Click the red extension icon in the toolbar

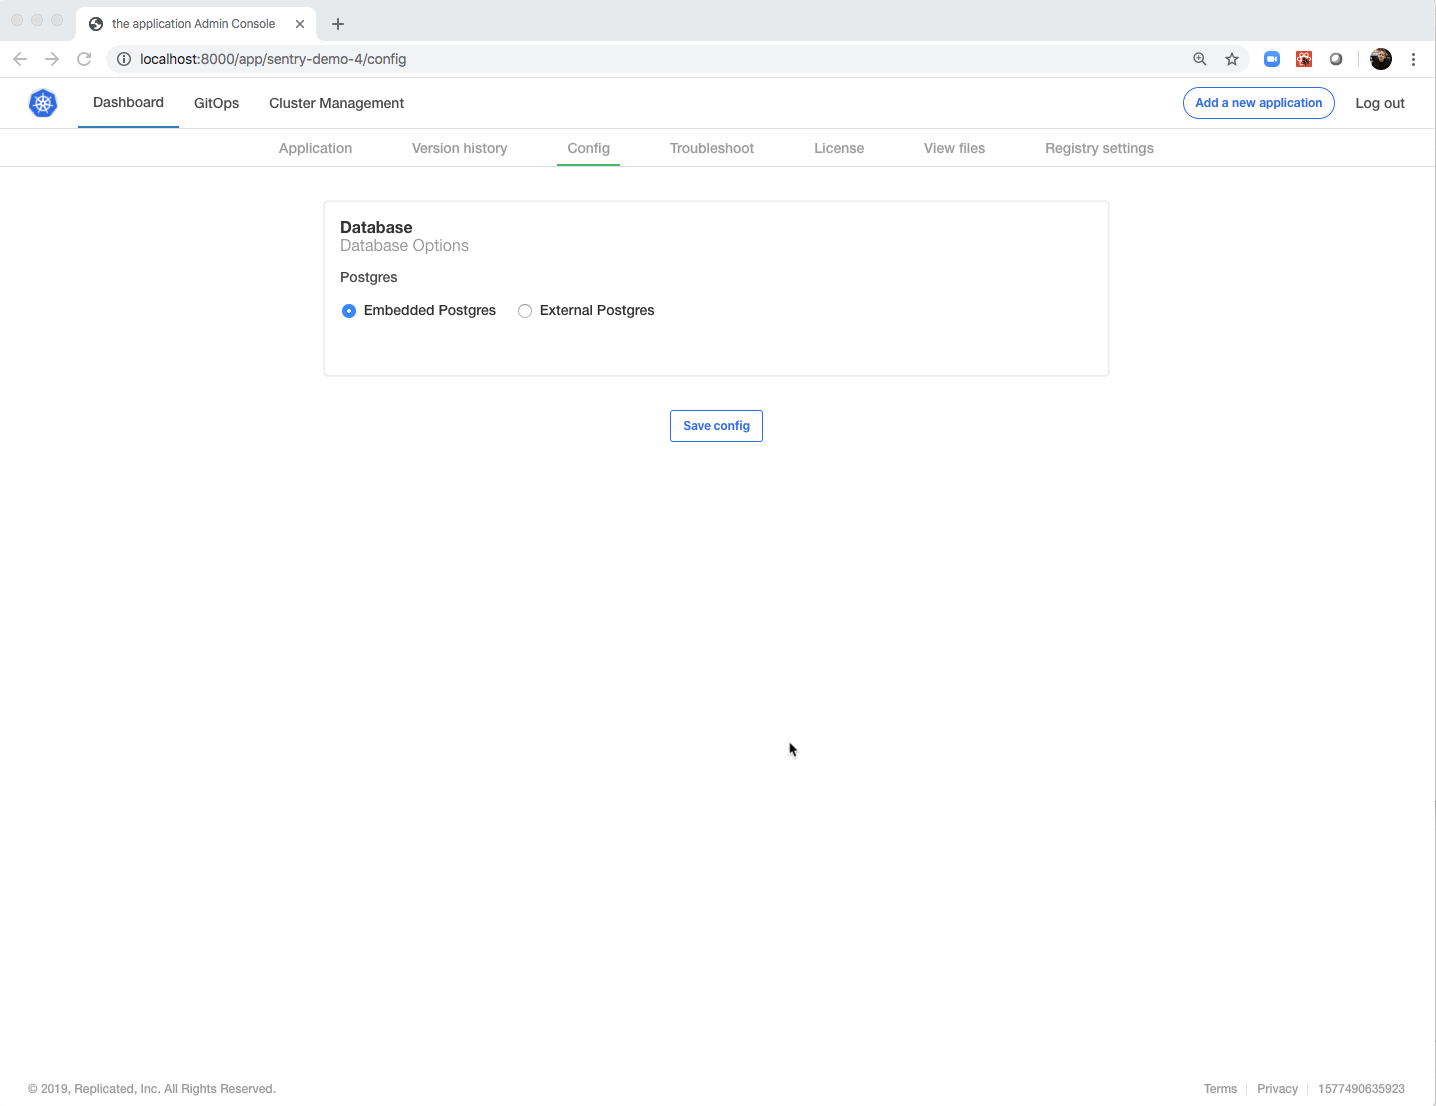coord(1303,59)
